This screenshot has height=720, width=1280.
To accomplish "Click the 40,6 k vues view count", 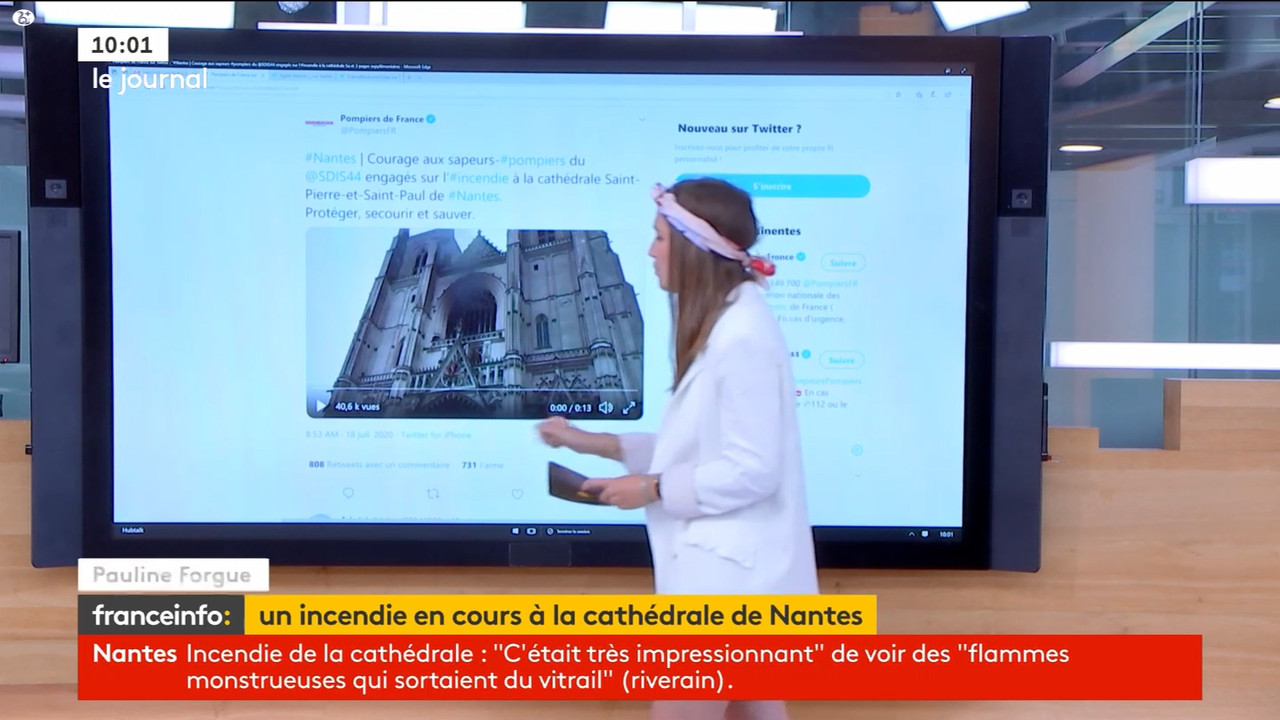I will tap(357, 407).
